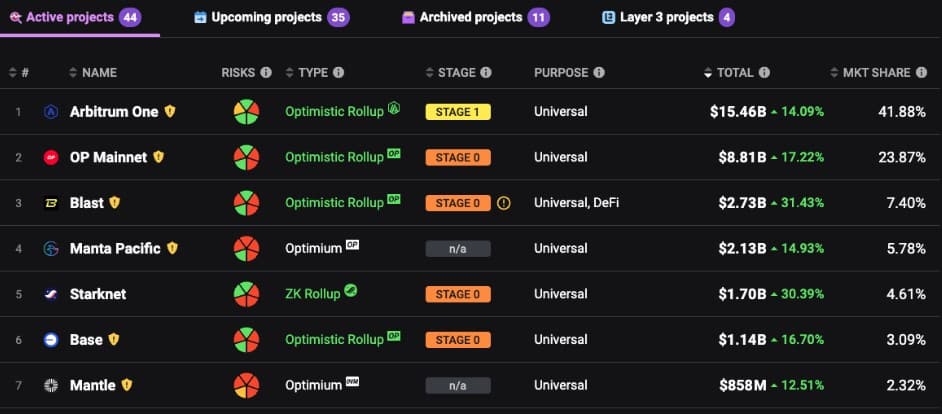Click the info icon beside PURPOSE header
942x414 pixels.
click(x=599, y=73)
